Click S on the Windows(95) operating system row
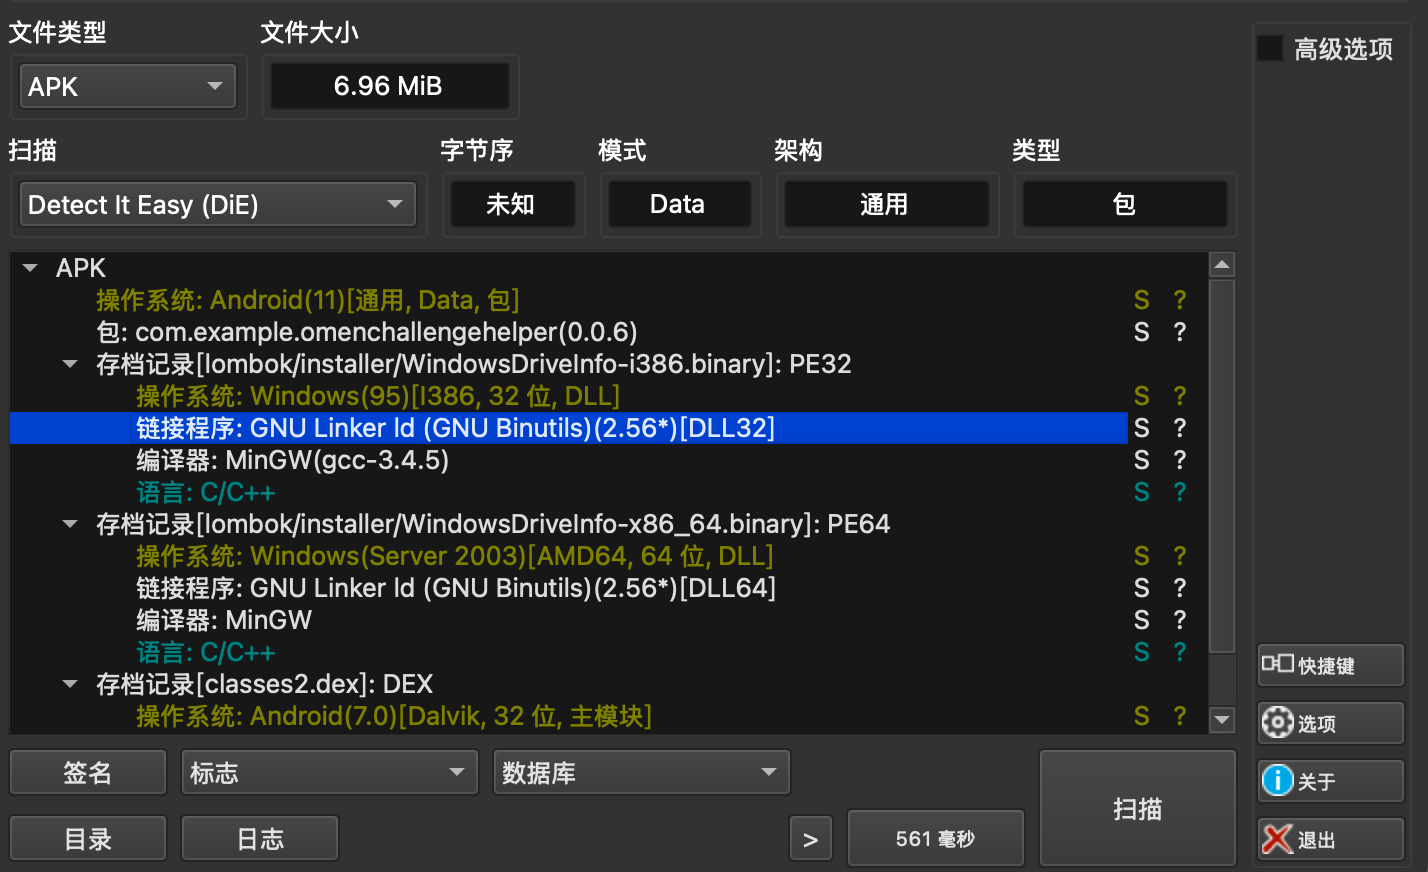Viewport: 1428px width, 872px height. pyautogui.click(x=1141, y=396)
